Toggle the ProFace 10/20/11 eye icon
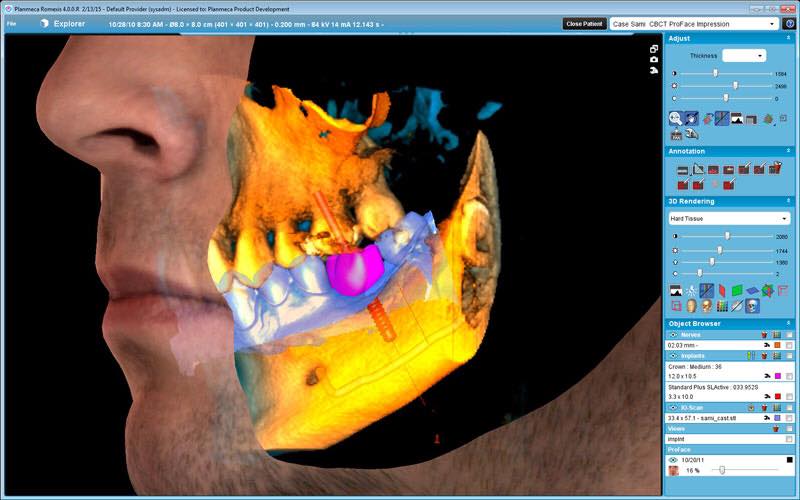This screenshot has height=500, width=800. coord(673,459)
